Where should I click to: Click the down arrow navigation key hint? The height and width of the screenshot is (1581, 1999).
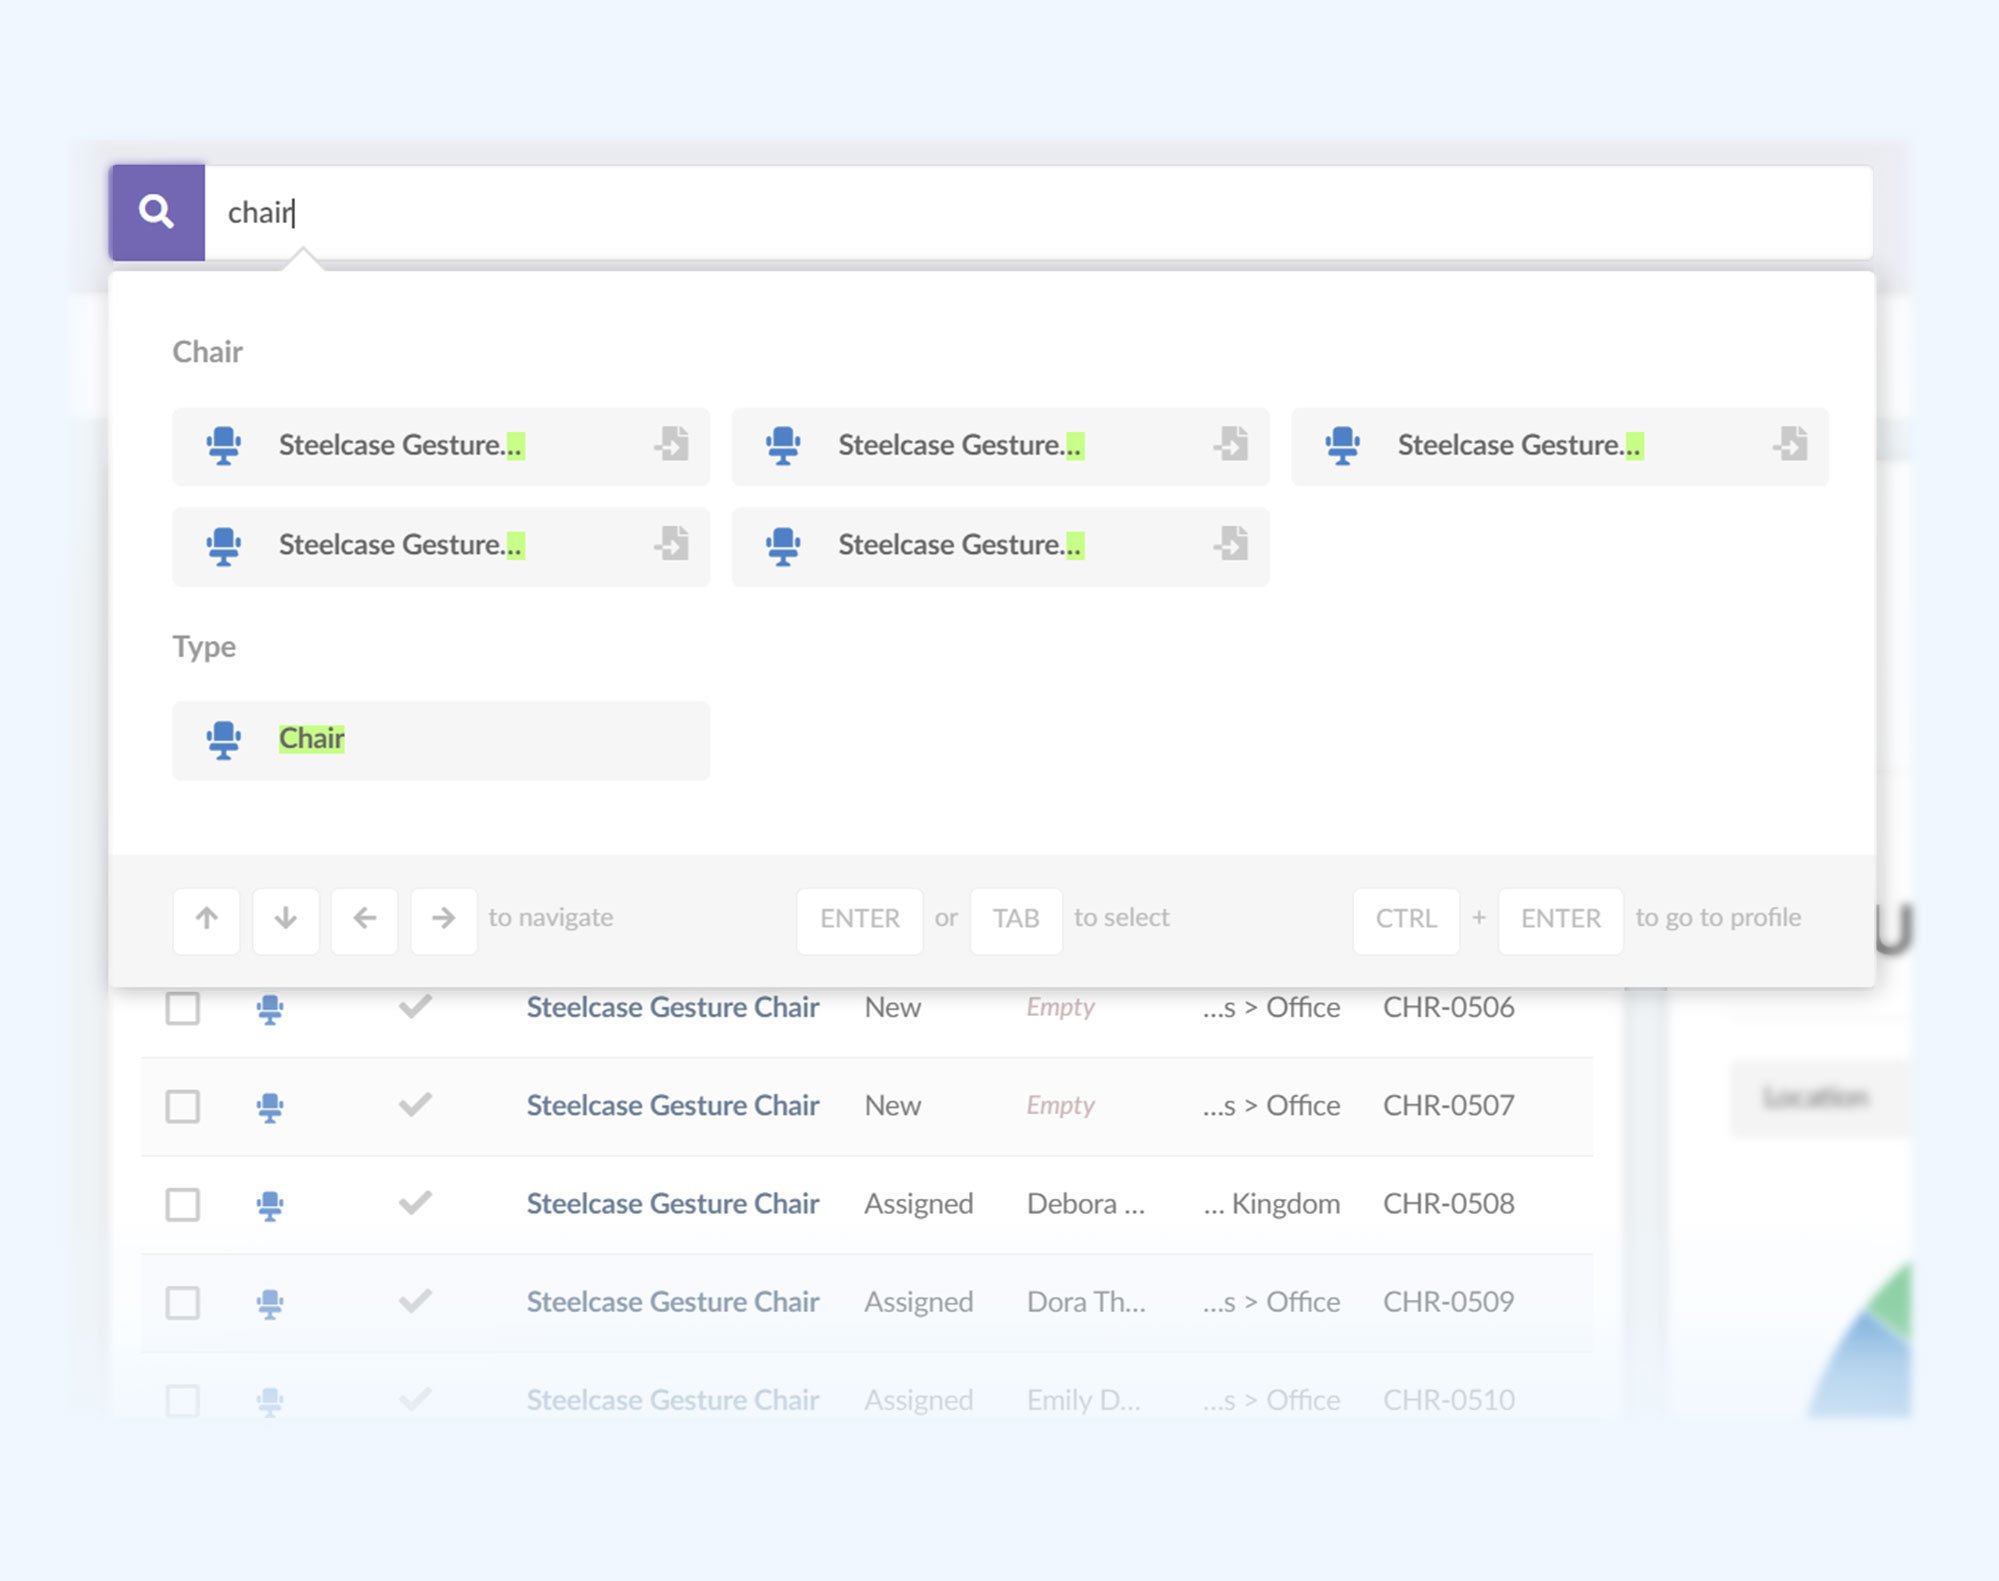[285, 920]
